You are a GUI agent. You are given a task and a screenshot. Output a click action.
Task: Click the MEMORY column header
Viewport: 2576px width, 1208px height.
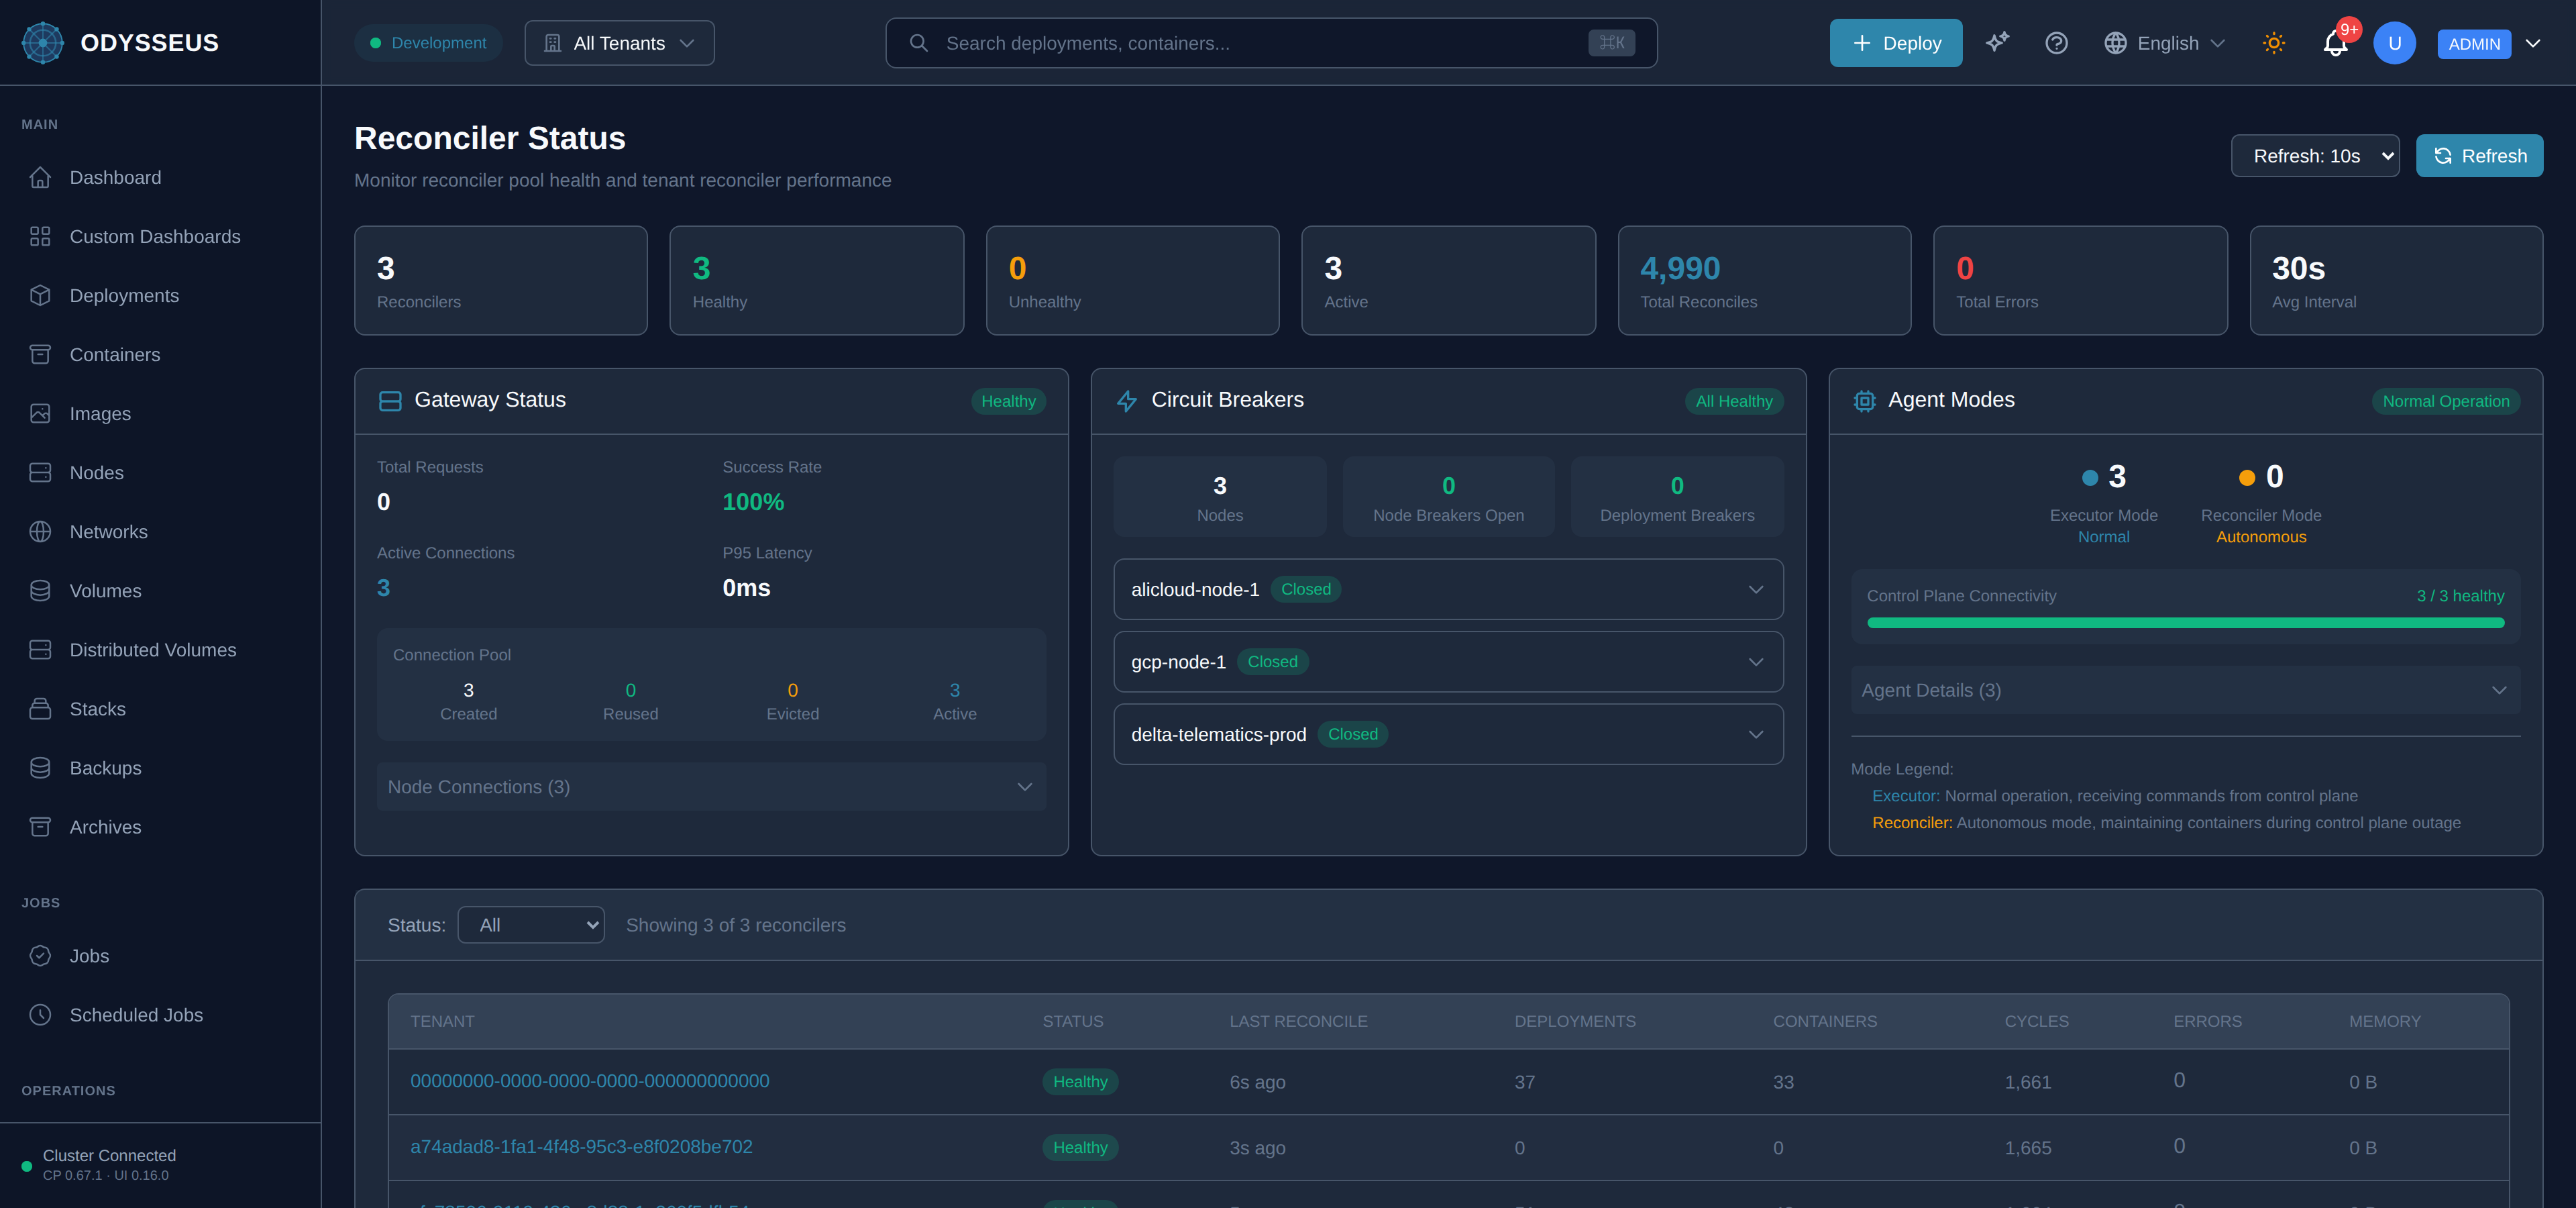coord(2384,1021)
